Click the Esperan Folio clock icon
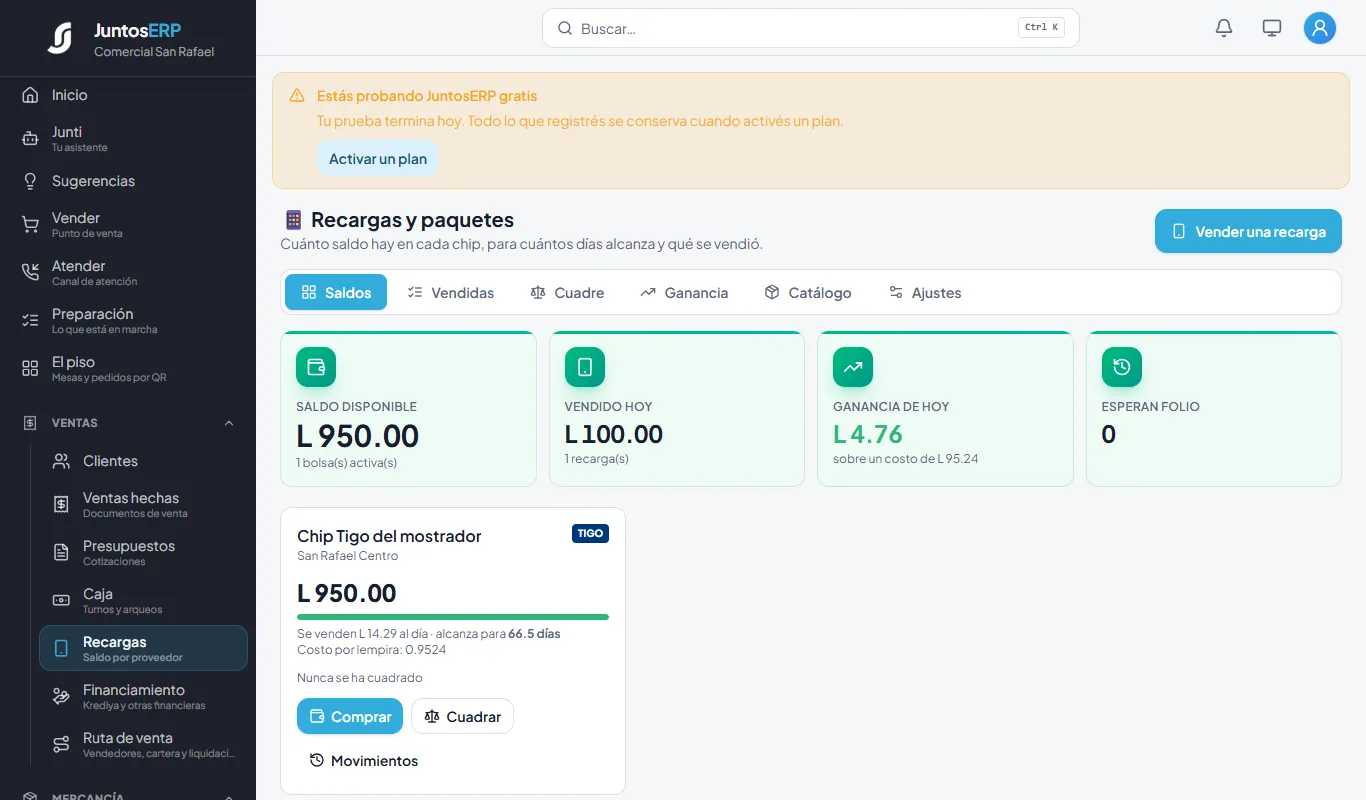1366x800 pixels. coord(1122,367)
